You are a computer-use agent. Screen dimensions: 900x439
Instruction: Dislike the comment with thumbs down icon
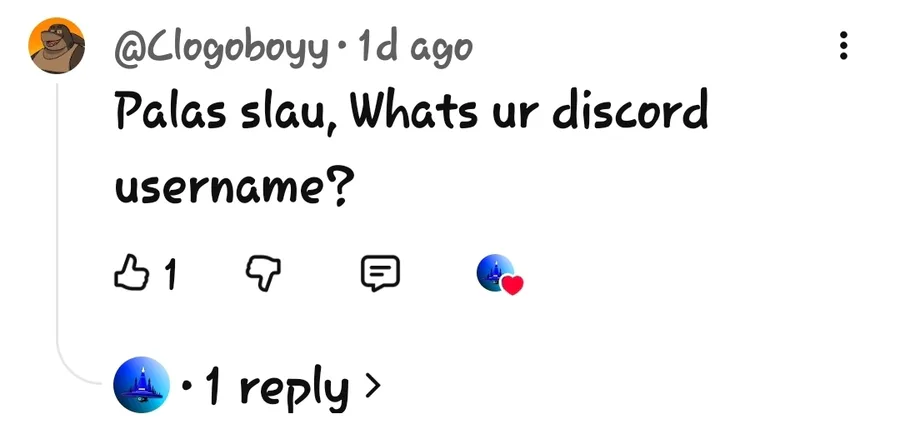(263, 273)
